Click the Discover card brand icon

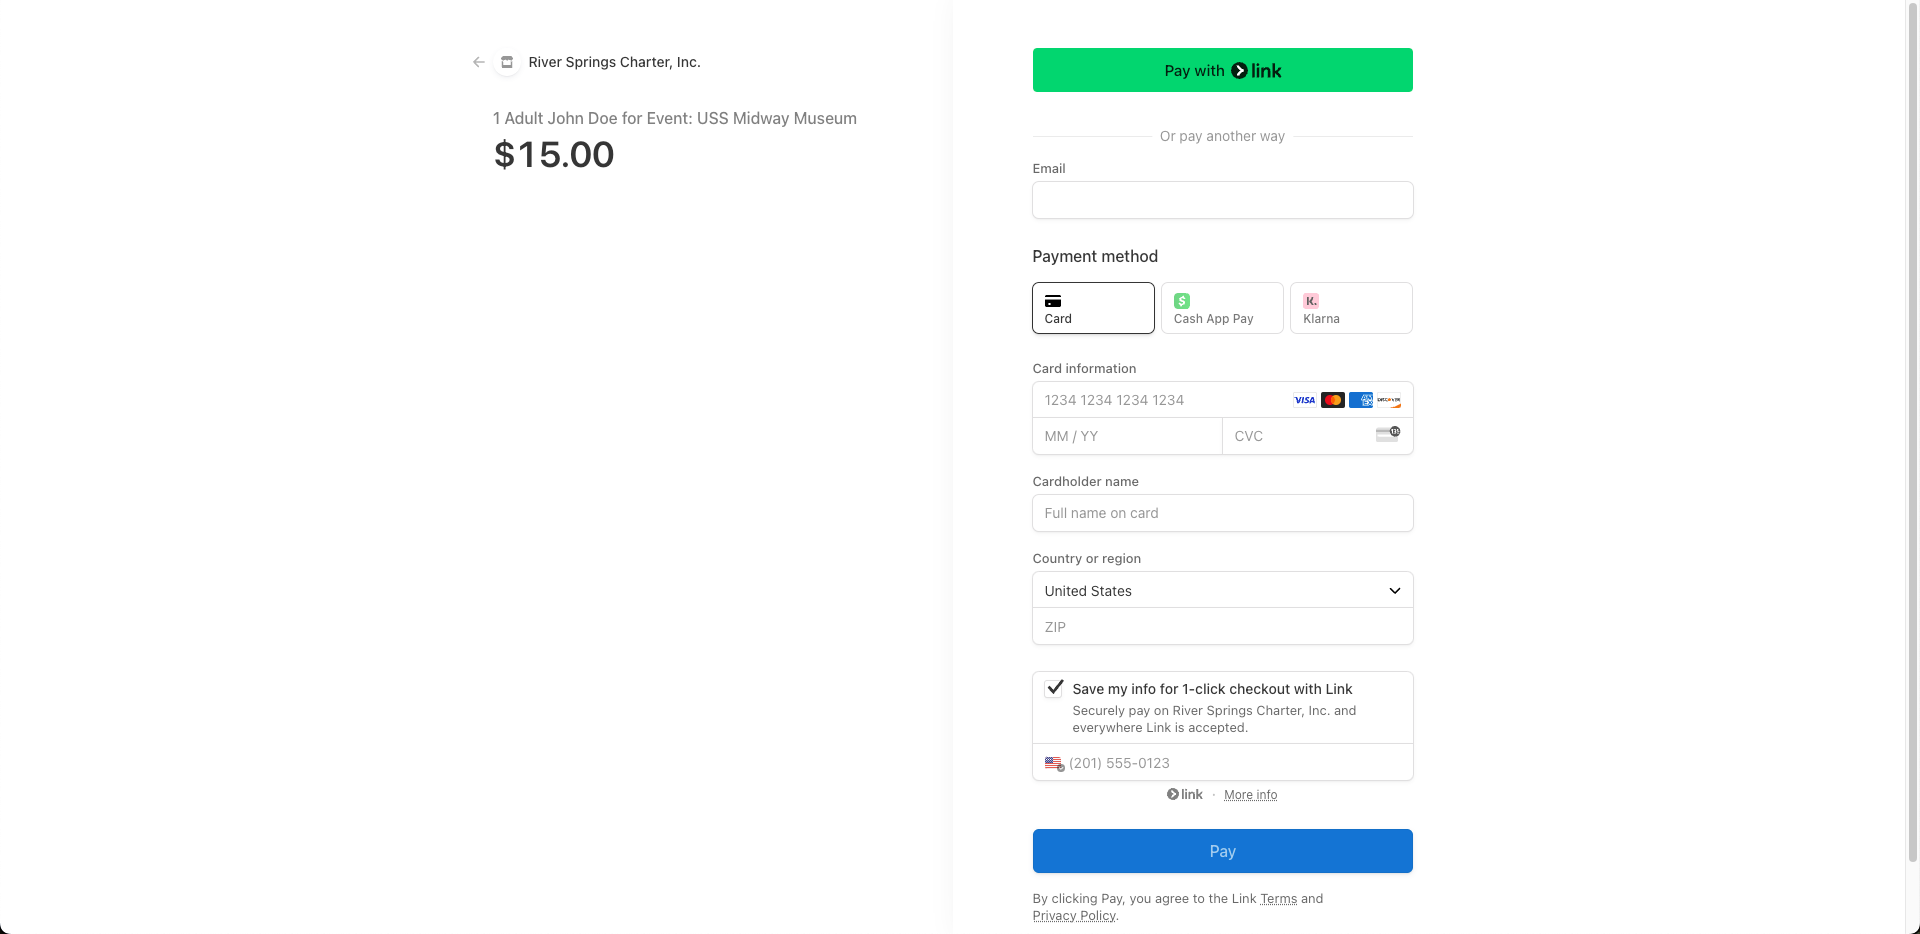1389,400
